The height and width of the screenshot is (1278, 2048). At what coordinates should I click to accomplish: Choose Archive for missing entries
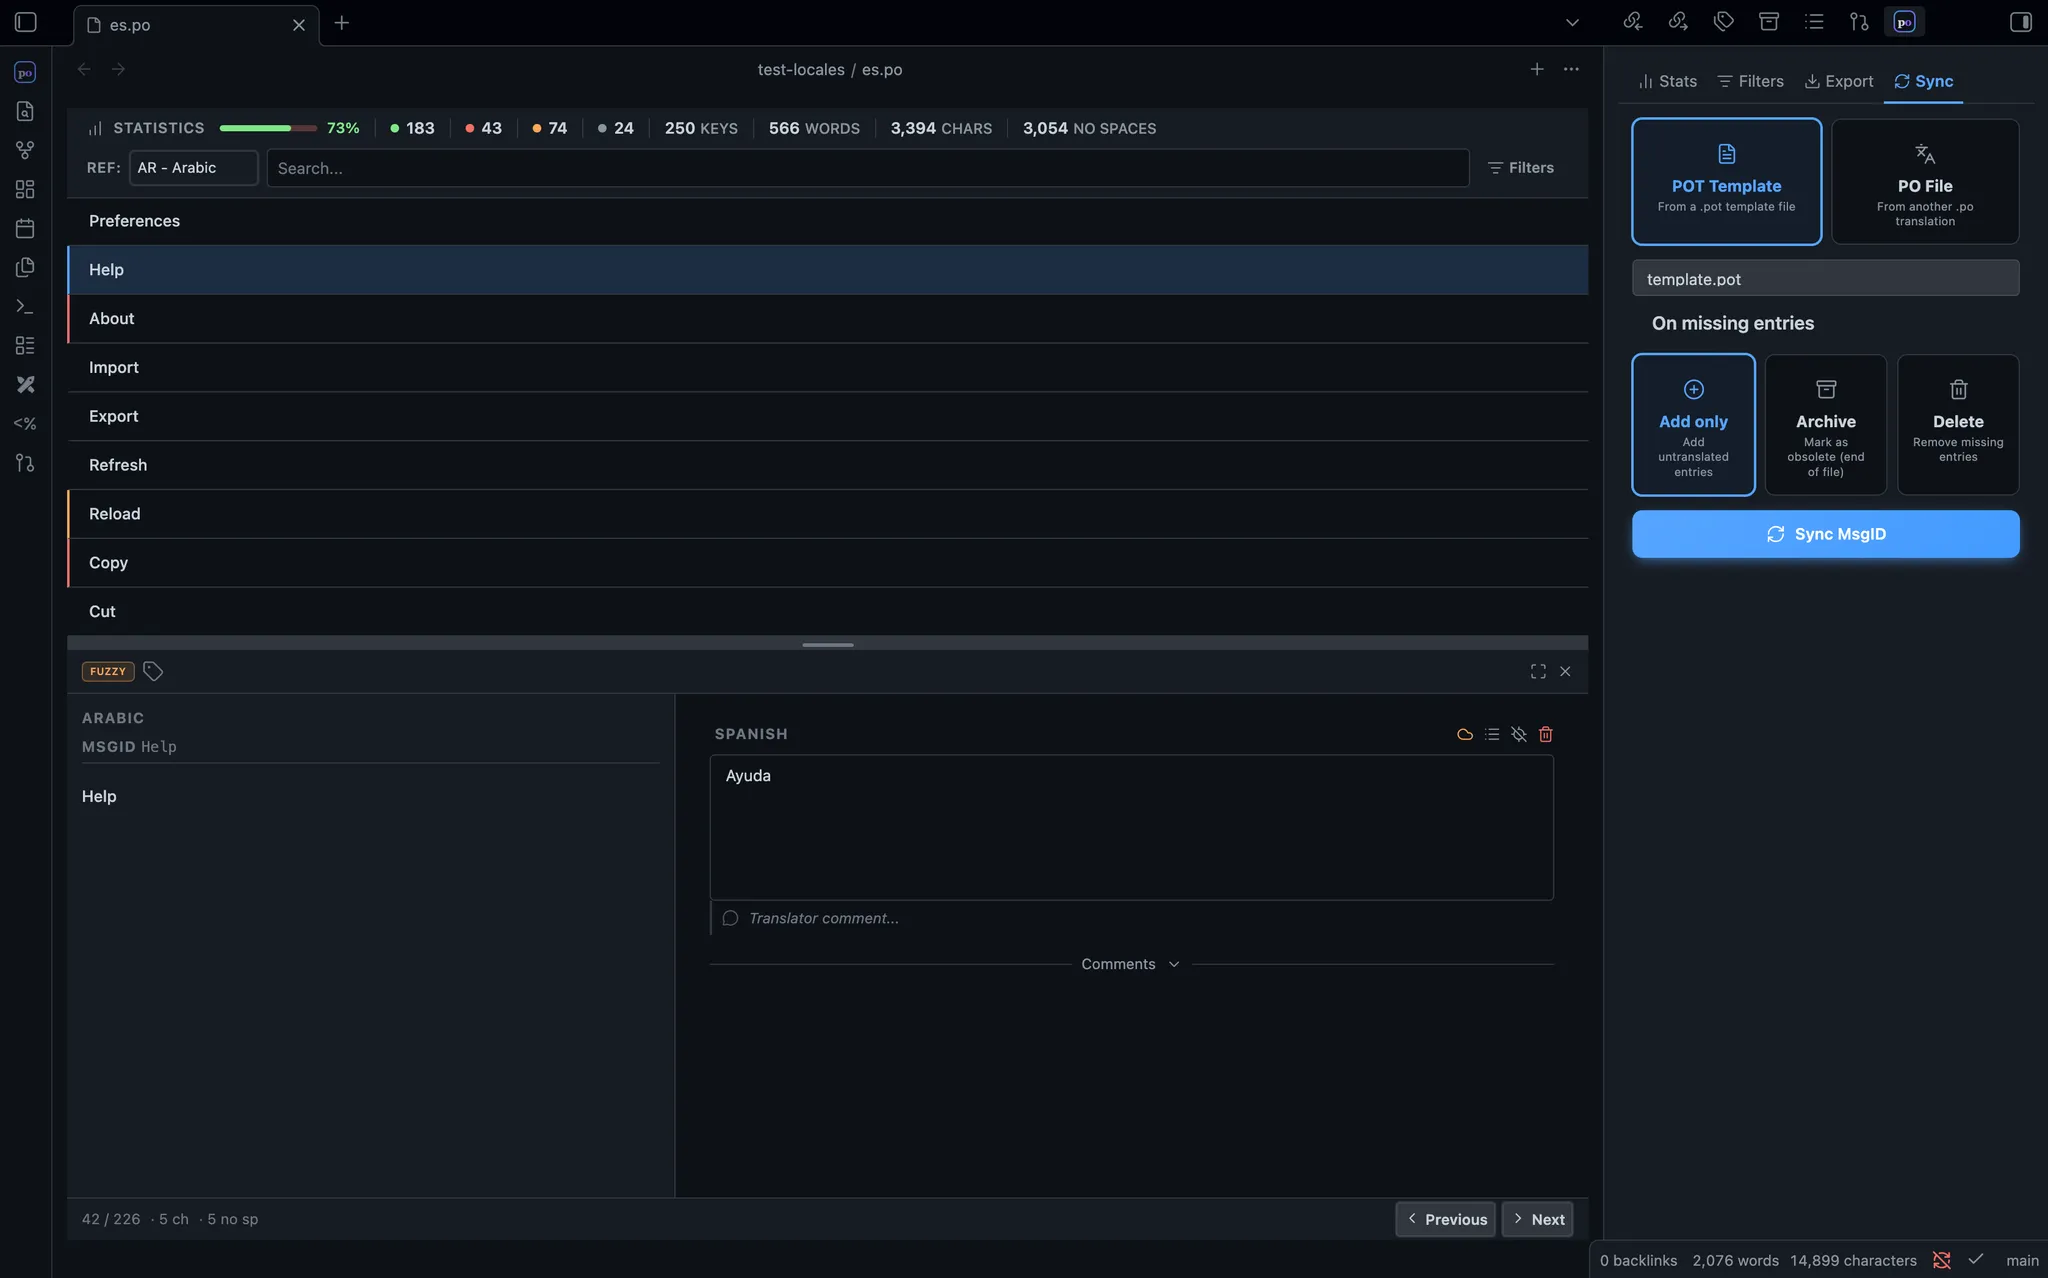tap(1825, 424)
